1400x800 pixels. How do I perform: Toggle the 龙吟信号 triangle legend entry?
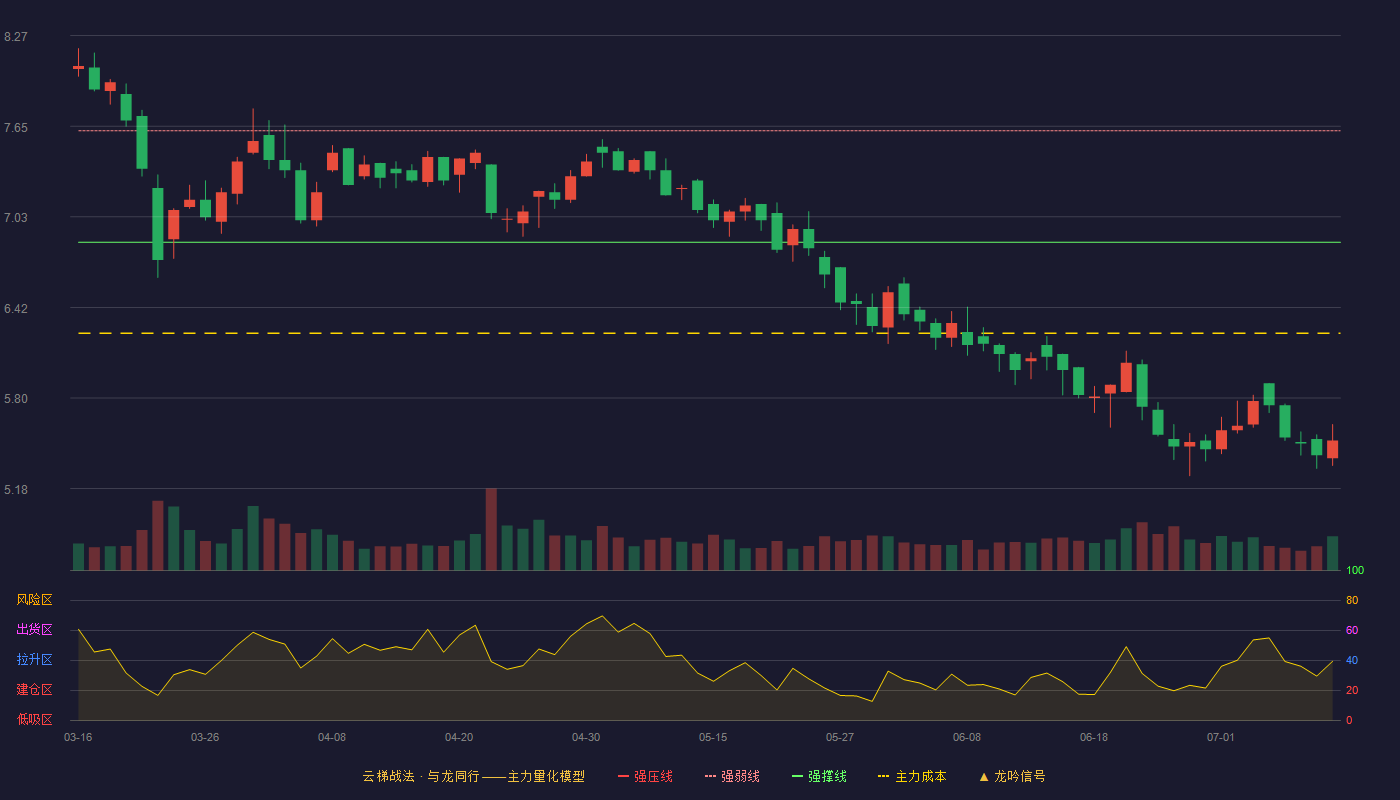point(1011,776)
